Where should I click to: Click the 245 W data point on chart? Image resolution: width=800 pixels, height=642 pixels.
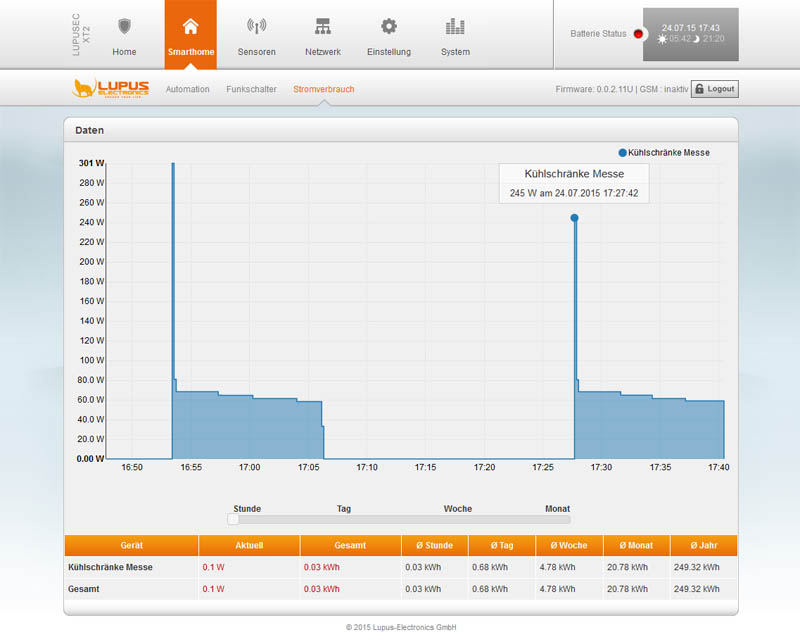pyautogui.click(x=574, y=218)
